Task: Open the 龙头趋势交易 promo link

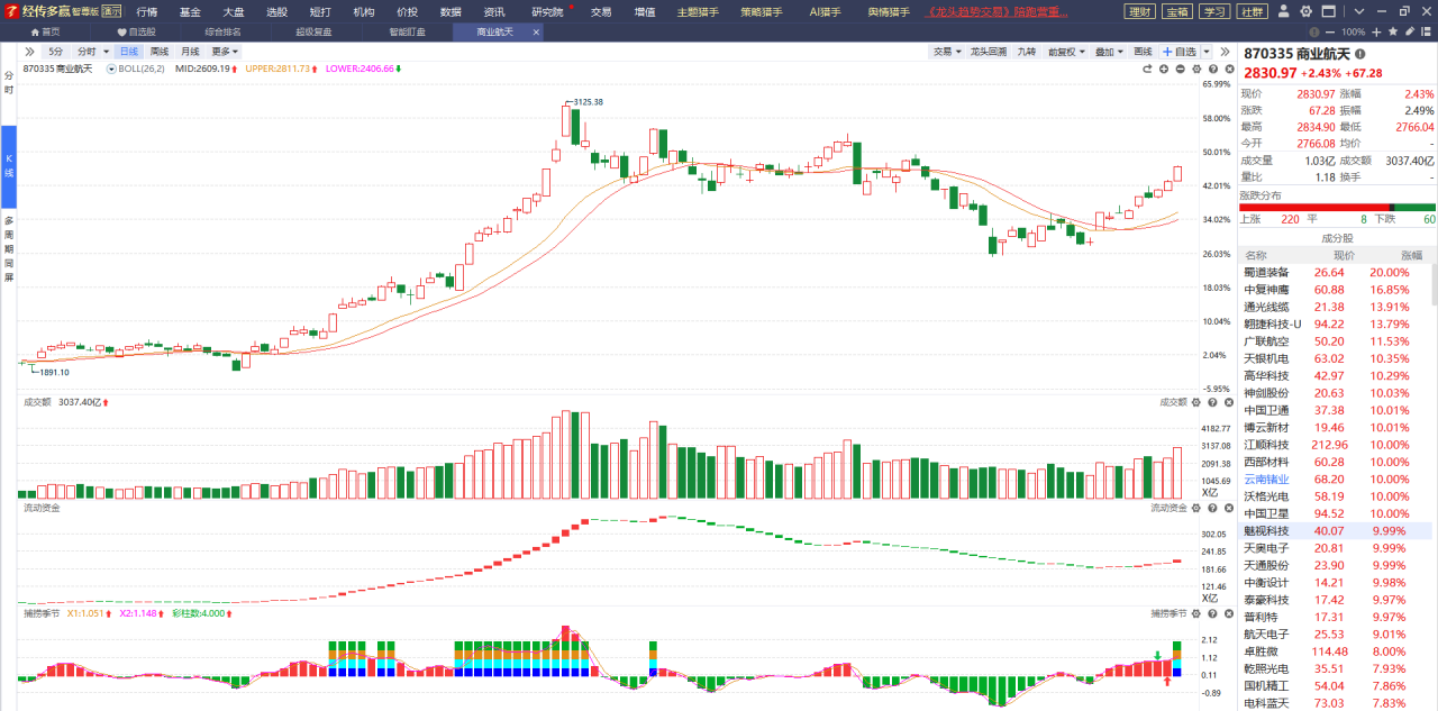Action: click(x=997, y=12)
